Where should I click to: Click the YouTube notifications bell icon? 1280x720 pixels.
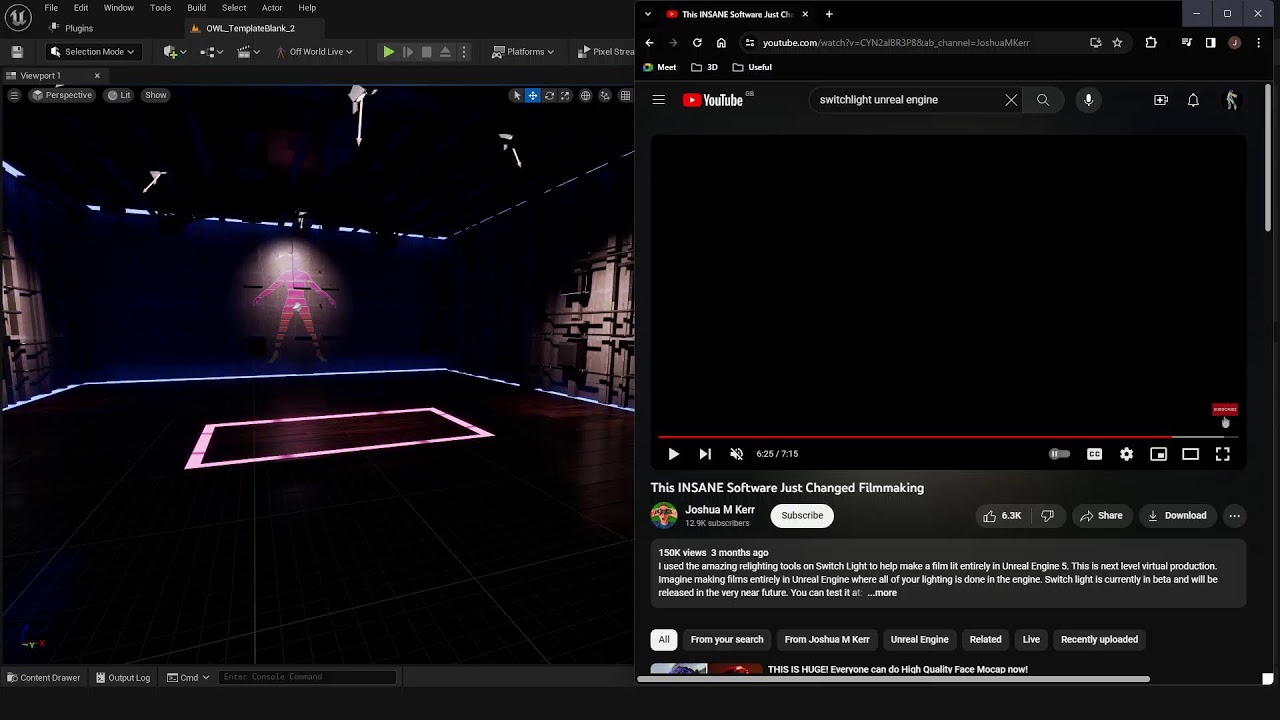[1193, 100]
